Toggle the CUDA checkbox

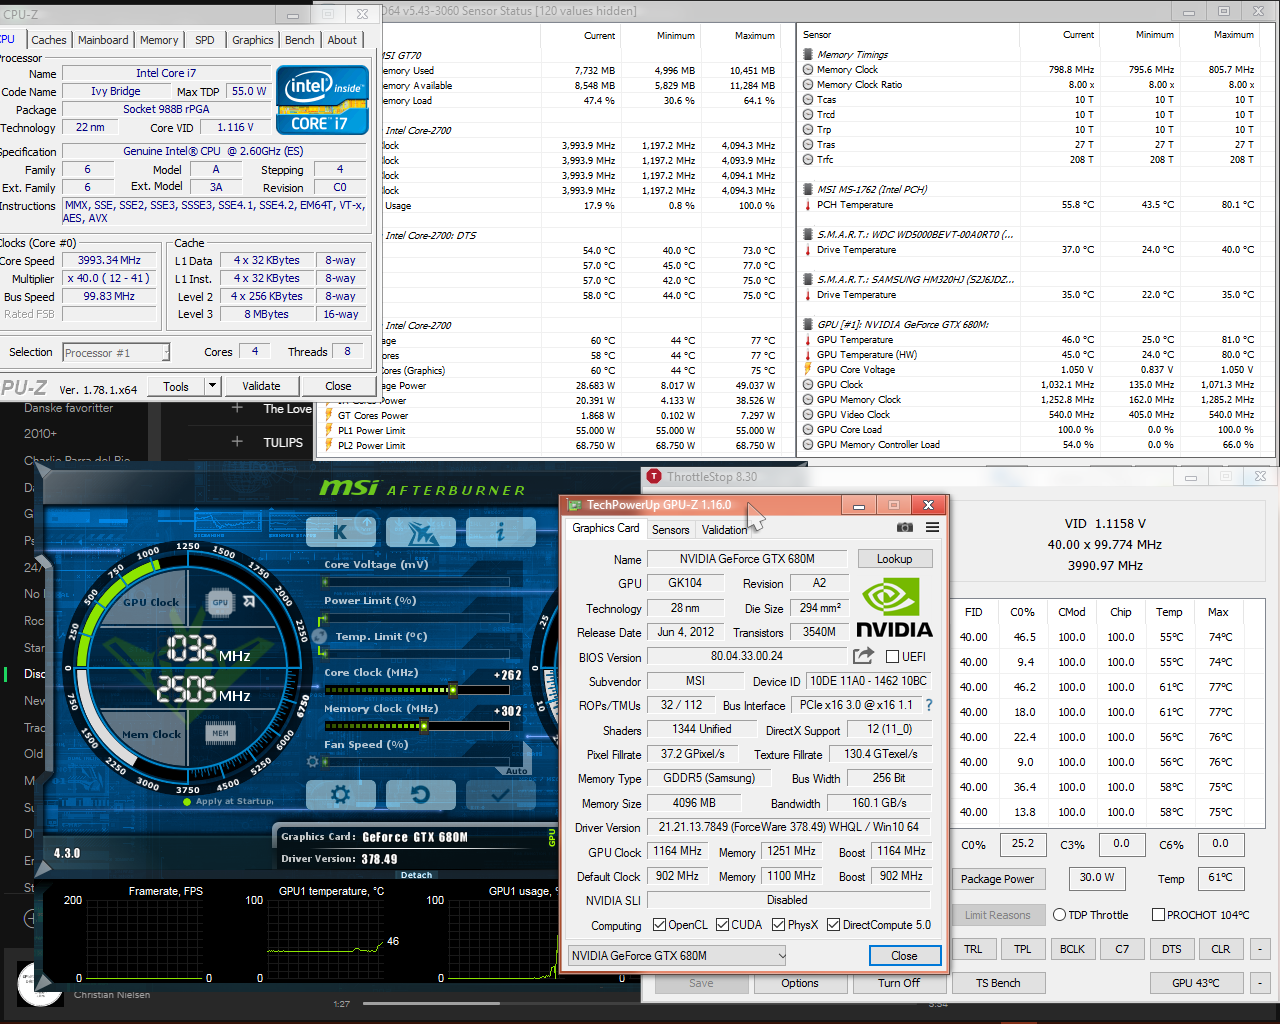[722, 925]
